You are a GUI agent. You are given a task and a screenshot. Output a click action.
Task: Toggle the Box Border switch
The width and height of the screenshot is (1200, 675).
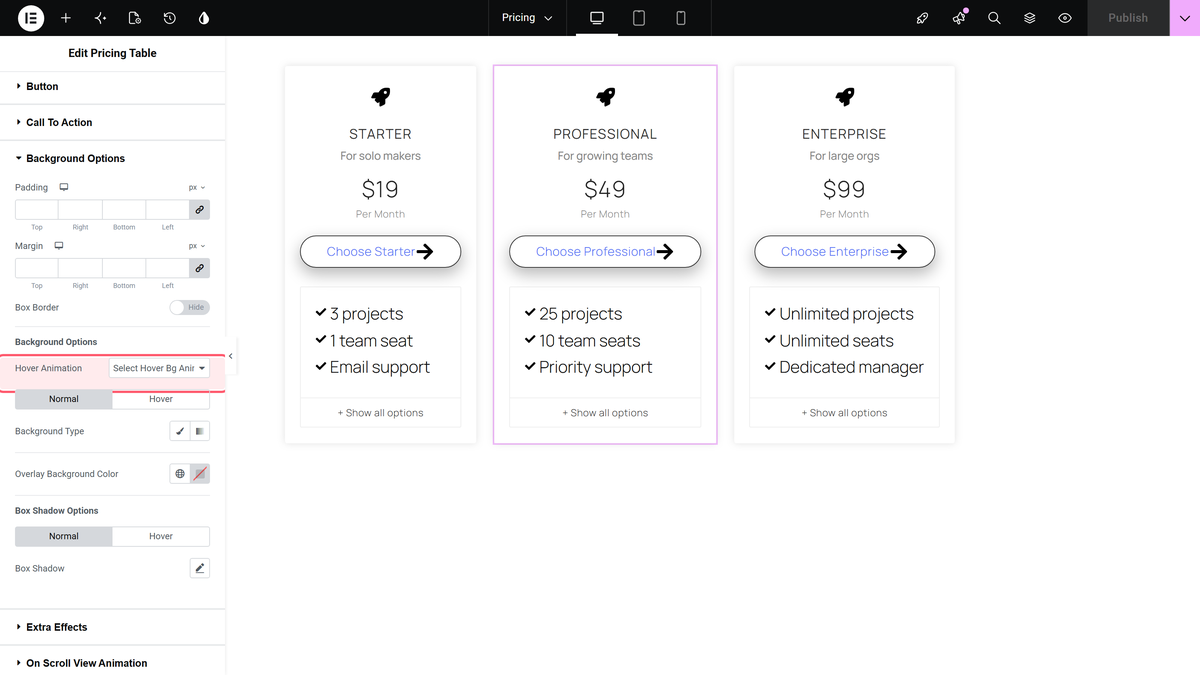click(190, 307)
